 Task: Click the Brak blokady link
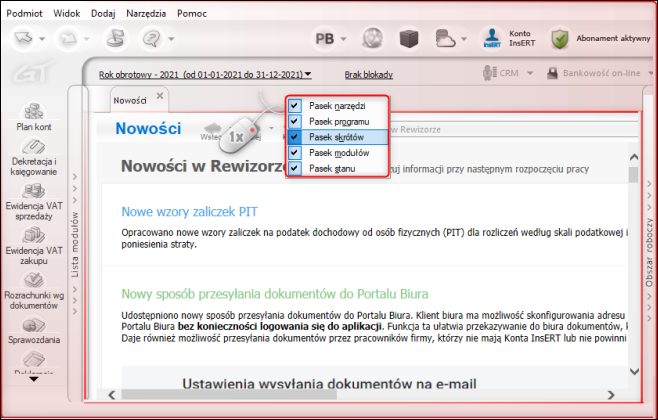[368, 75]
